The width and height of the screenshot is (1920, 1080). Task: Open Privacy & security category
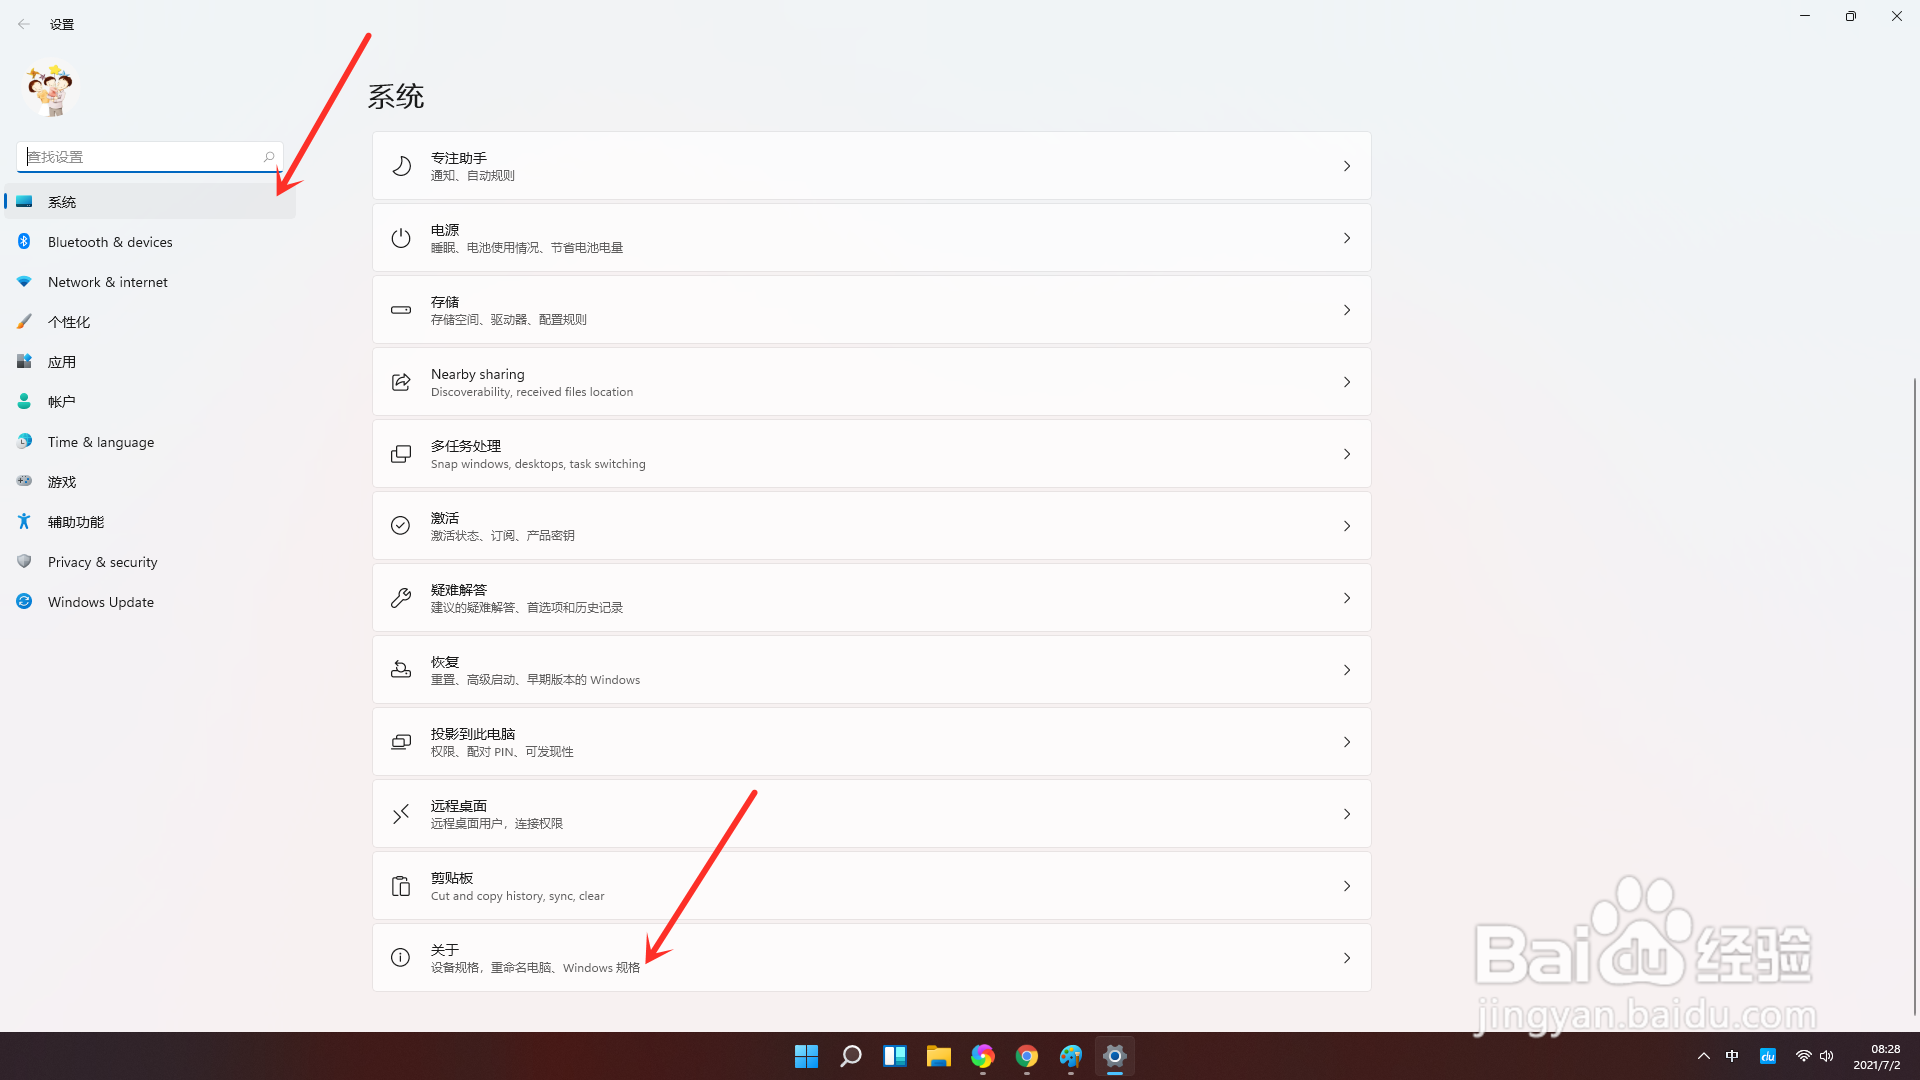102,562
